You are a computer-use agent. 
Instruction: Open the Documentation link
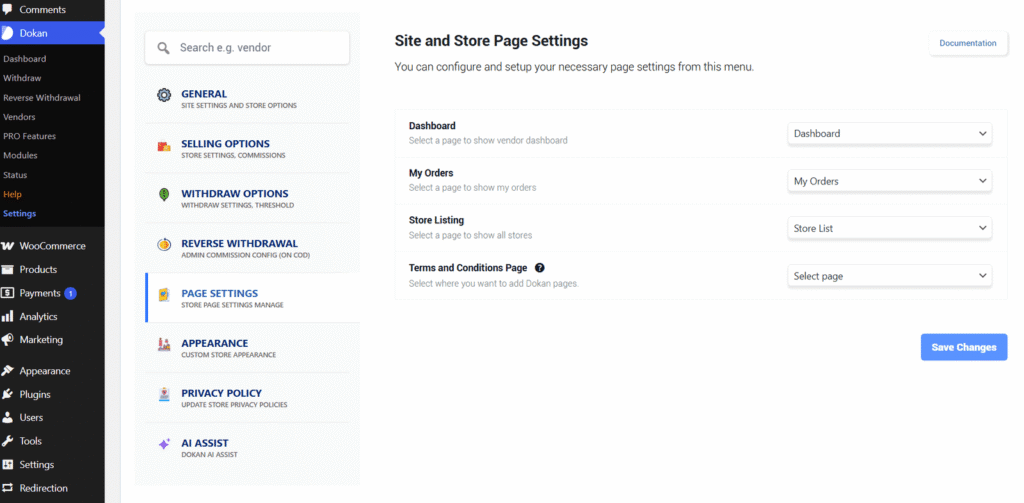tap(967, 43)
